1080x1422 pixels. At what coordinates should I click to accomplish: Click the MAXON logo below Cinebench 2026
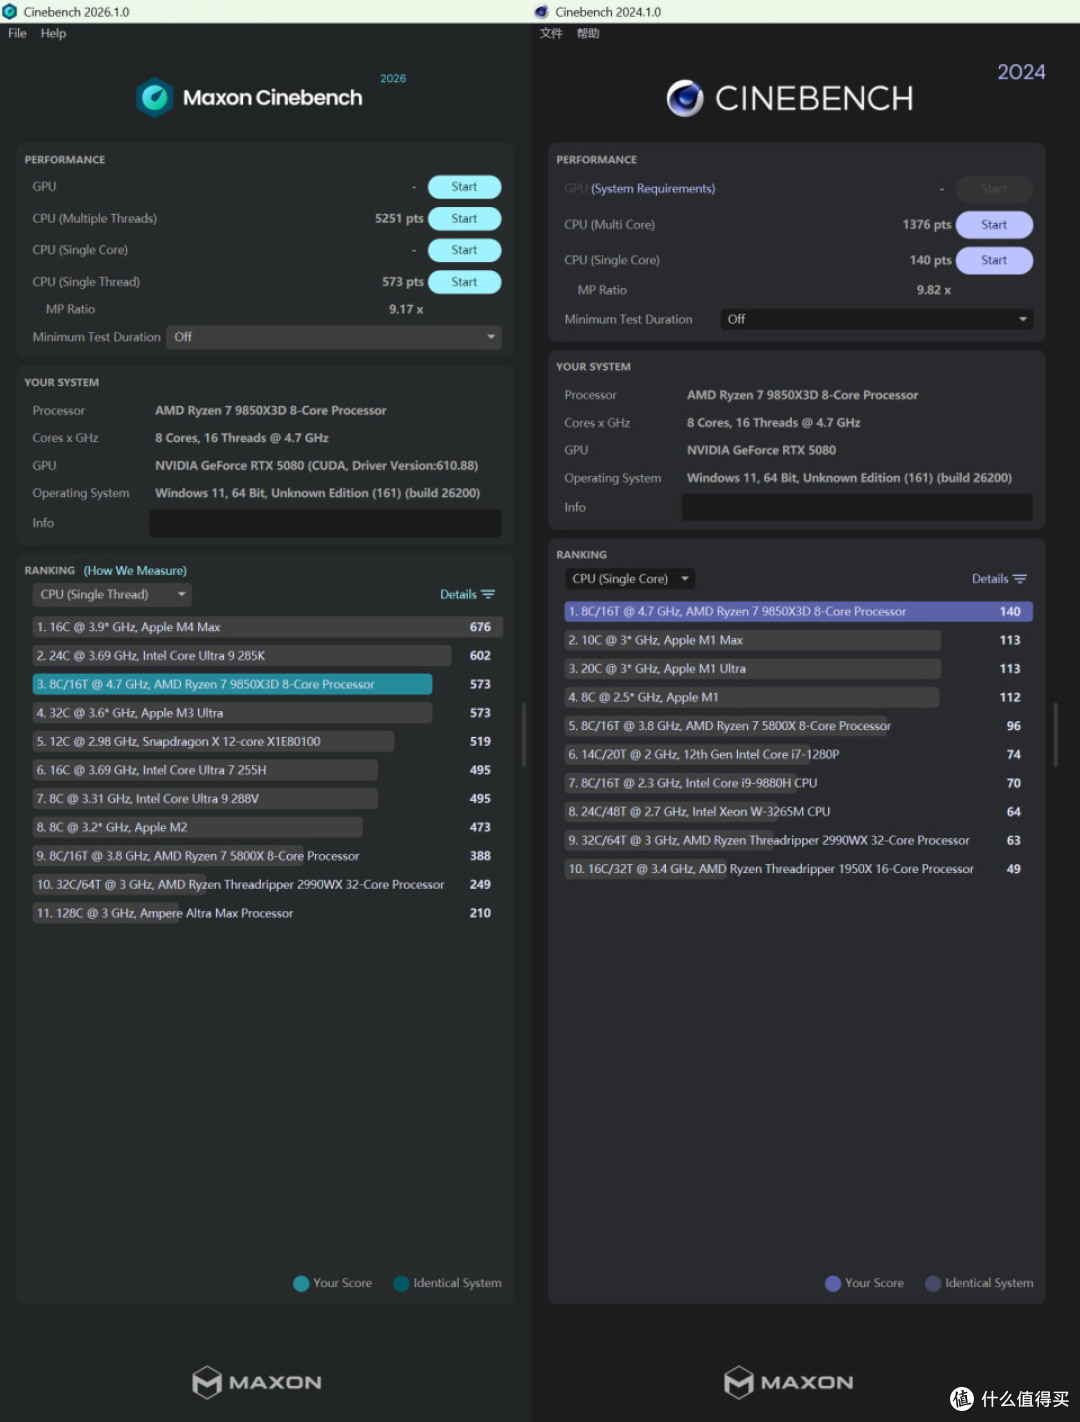pos(257,1382)
